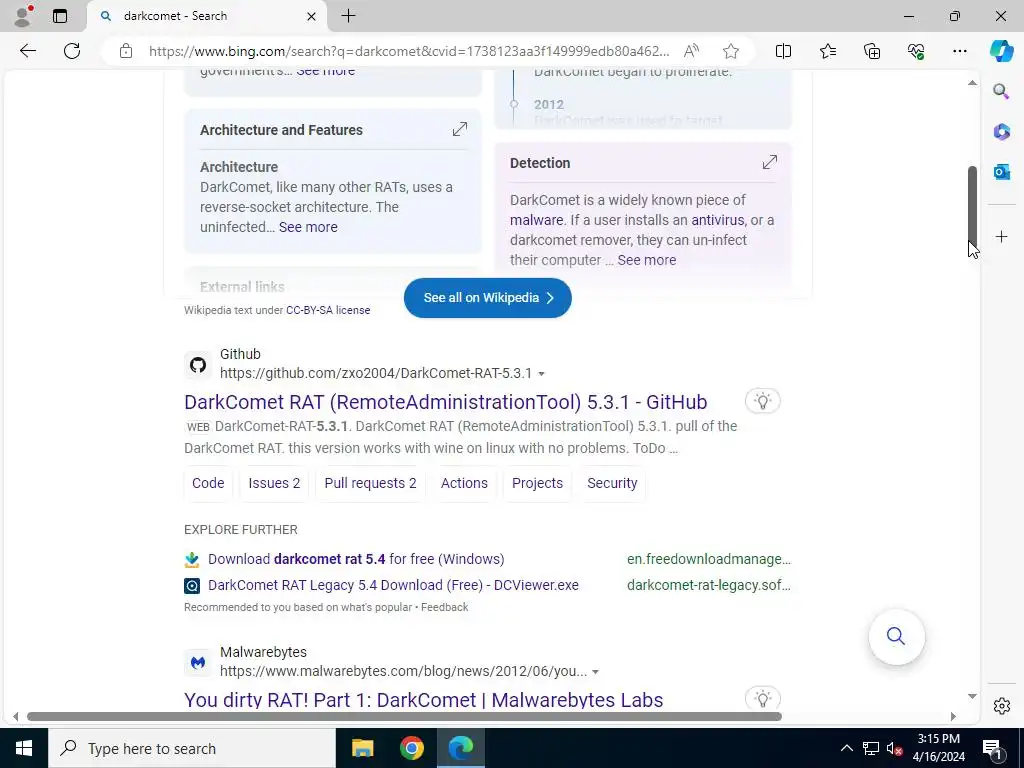This screenshot has height=768, width=1024.
Task: Open the Windows Start menu
Action: pyautogui.click(x=24, y=748)
